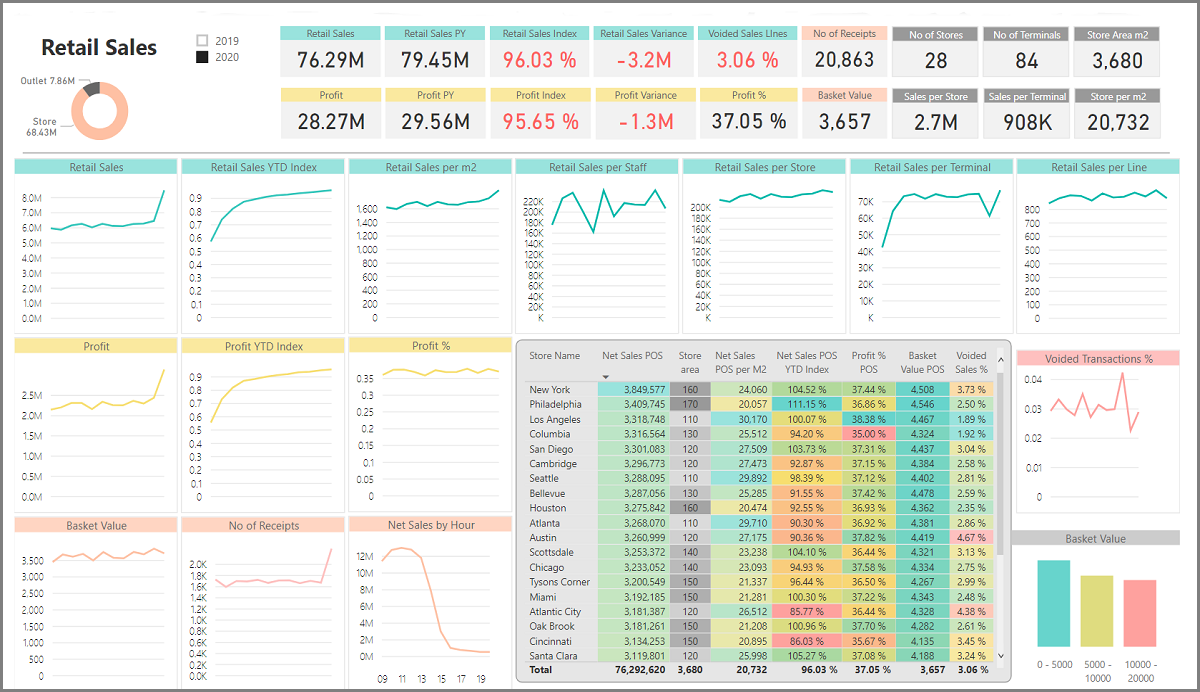This screenshot has height=692, width=1200.
Task: Click the Net Sales POS YTD Index header
Action: click(807, 362)
